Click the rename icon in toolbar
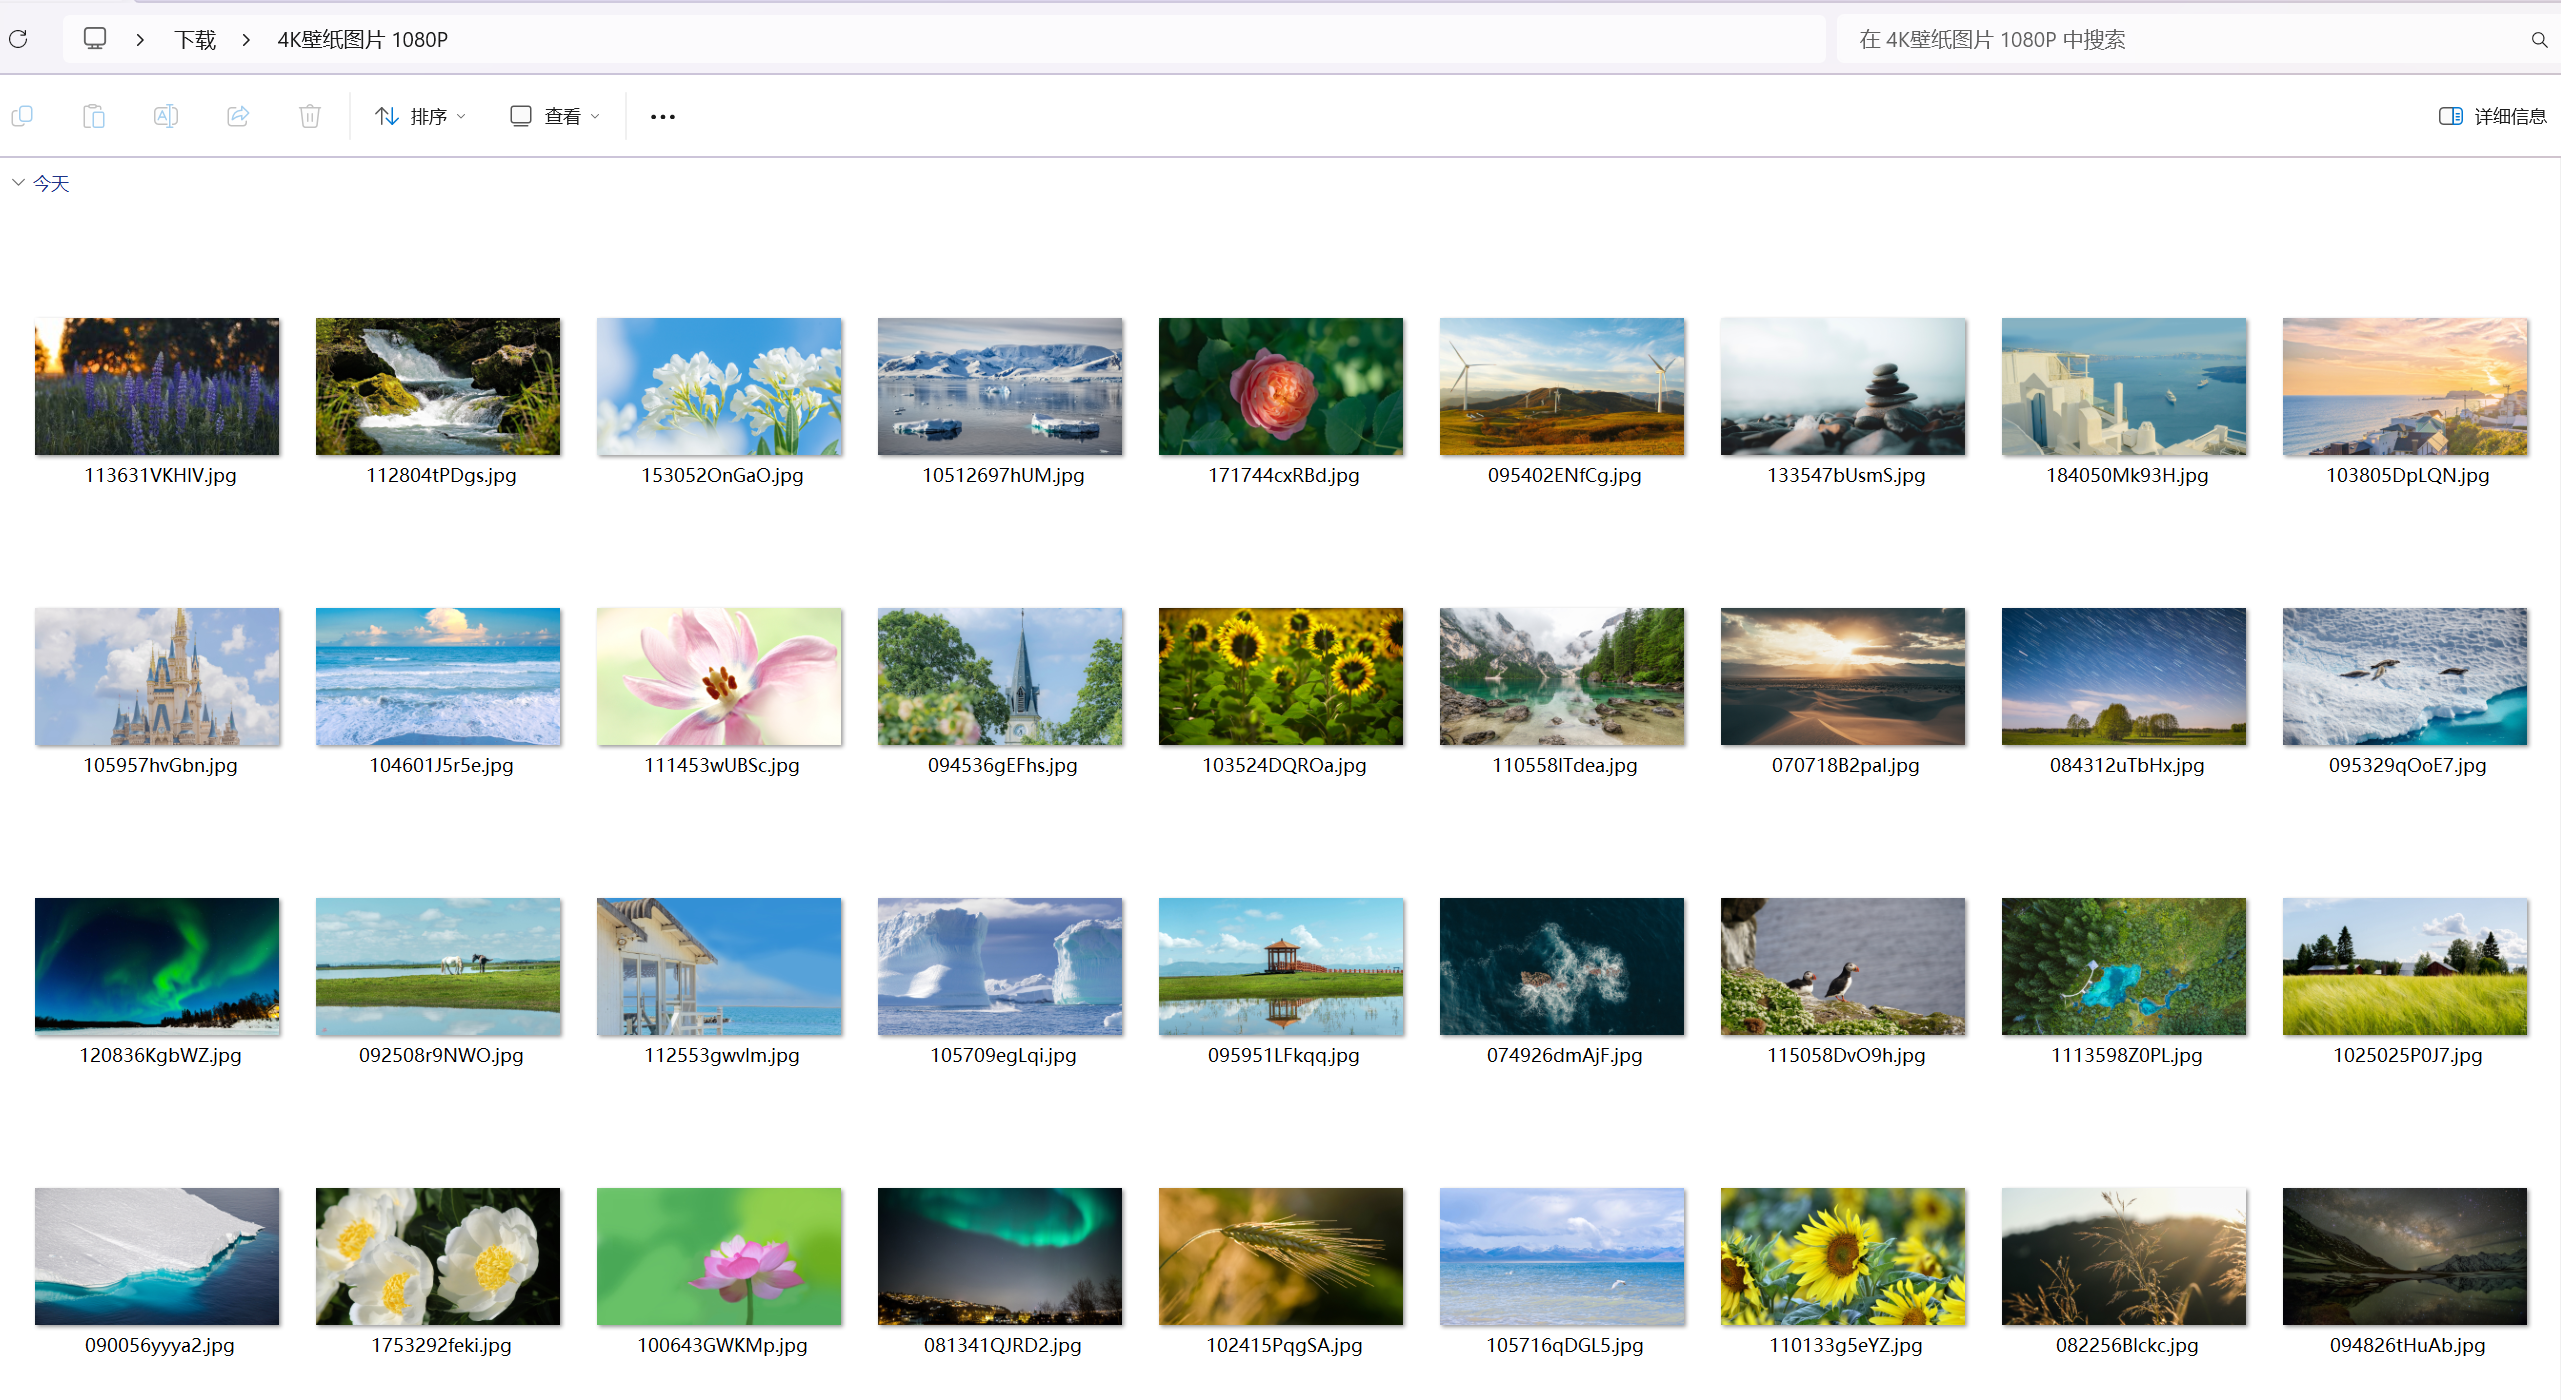Image resolution: width=2561 pixels, height=1400 pixels. point(166,116)
